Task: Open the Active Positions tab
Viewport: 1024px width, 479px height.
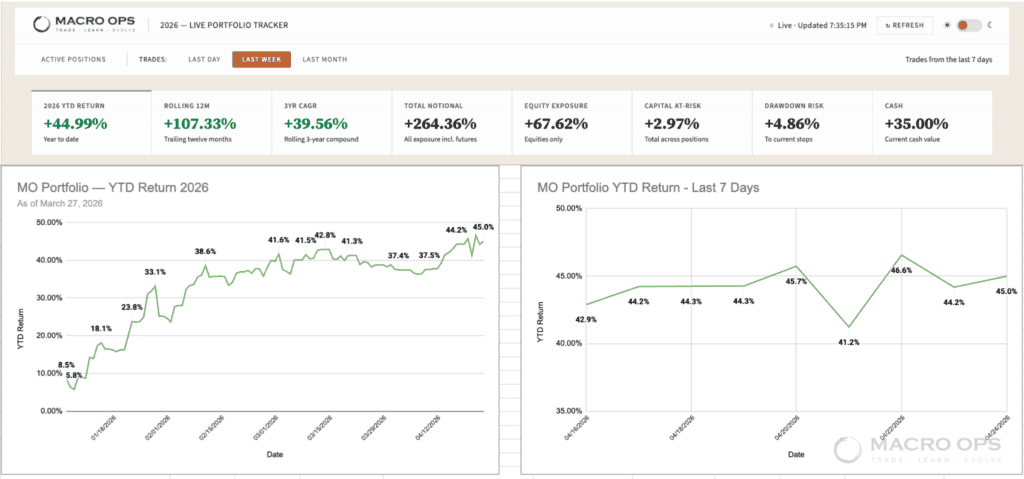Action: point(73,60)
